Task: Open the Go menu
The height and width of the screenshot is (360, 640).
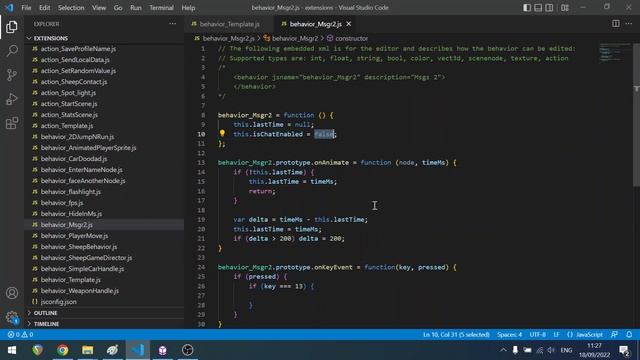Action: [x=118, y=8]
